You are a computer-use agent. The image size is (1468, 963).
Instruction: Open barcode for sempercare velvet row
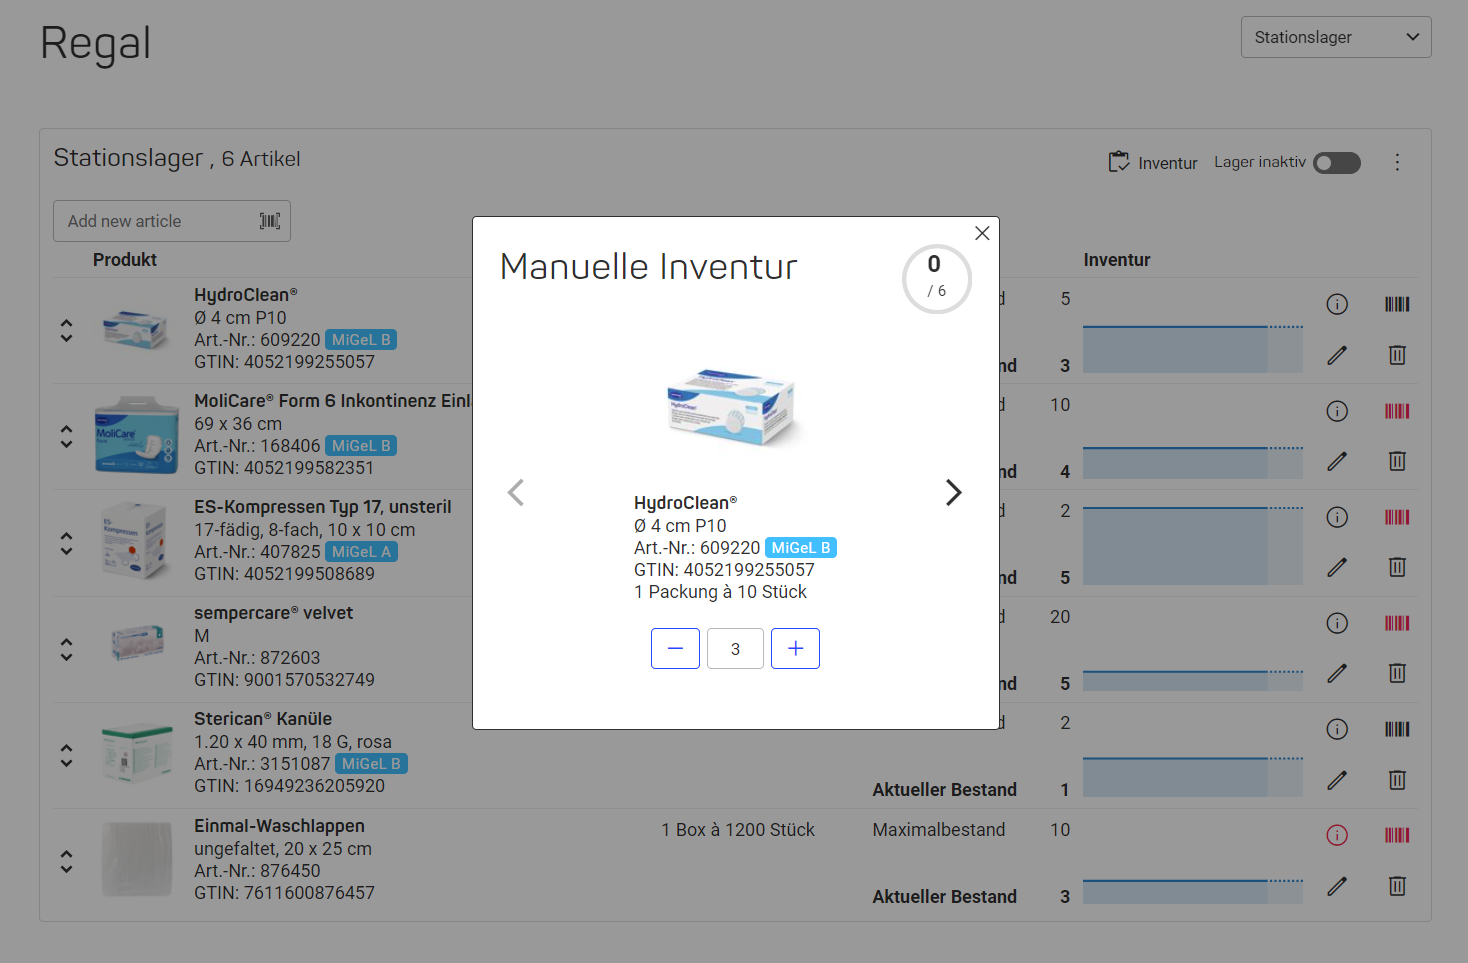point(1397,623)
